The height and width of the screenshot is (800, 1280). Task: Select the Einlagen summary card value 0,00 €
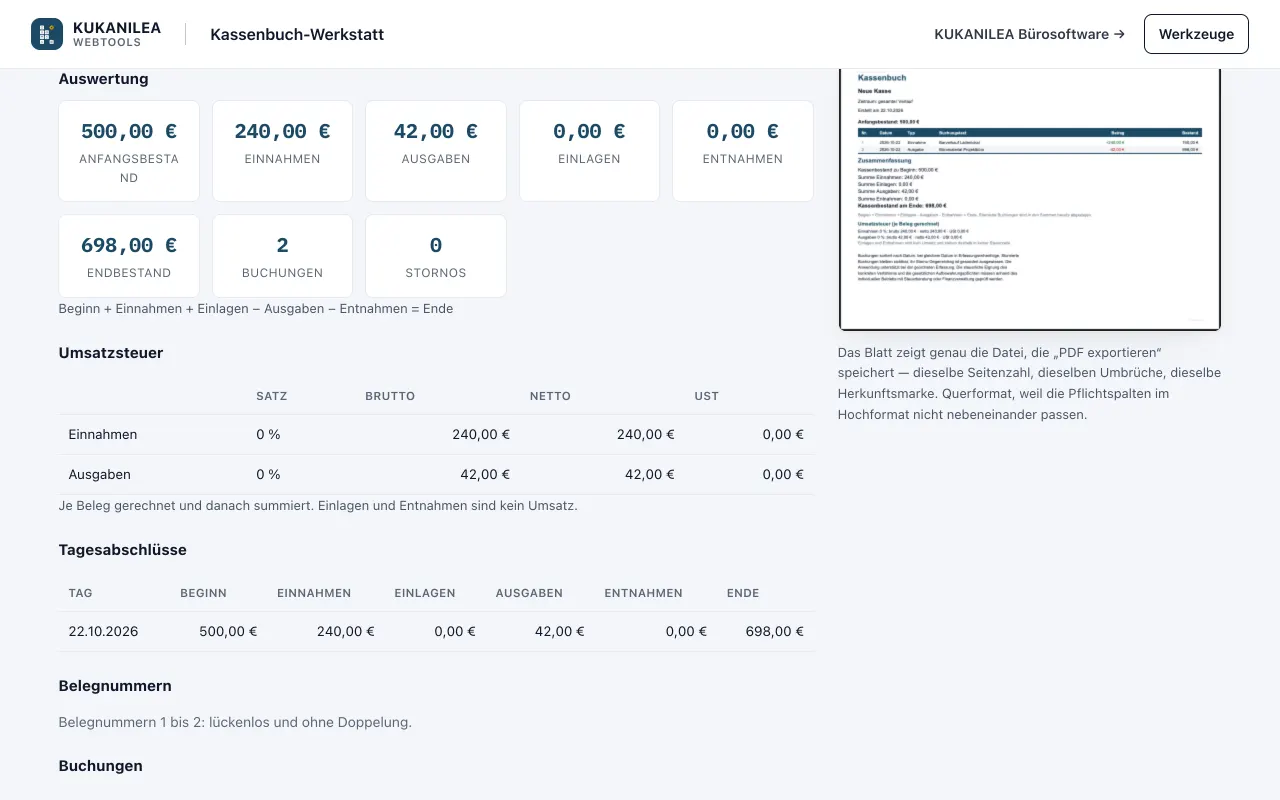589,131
